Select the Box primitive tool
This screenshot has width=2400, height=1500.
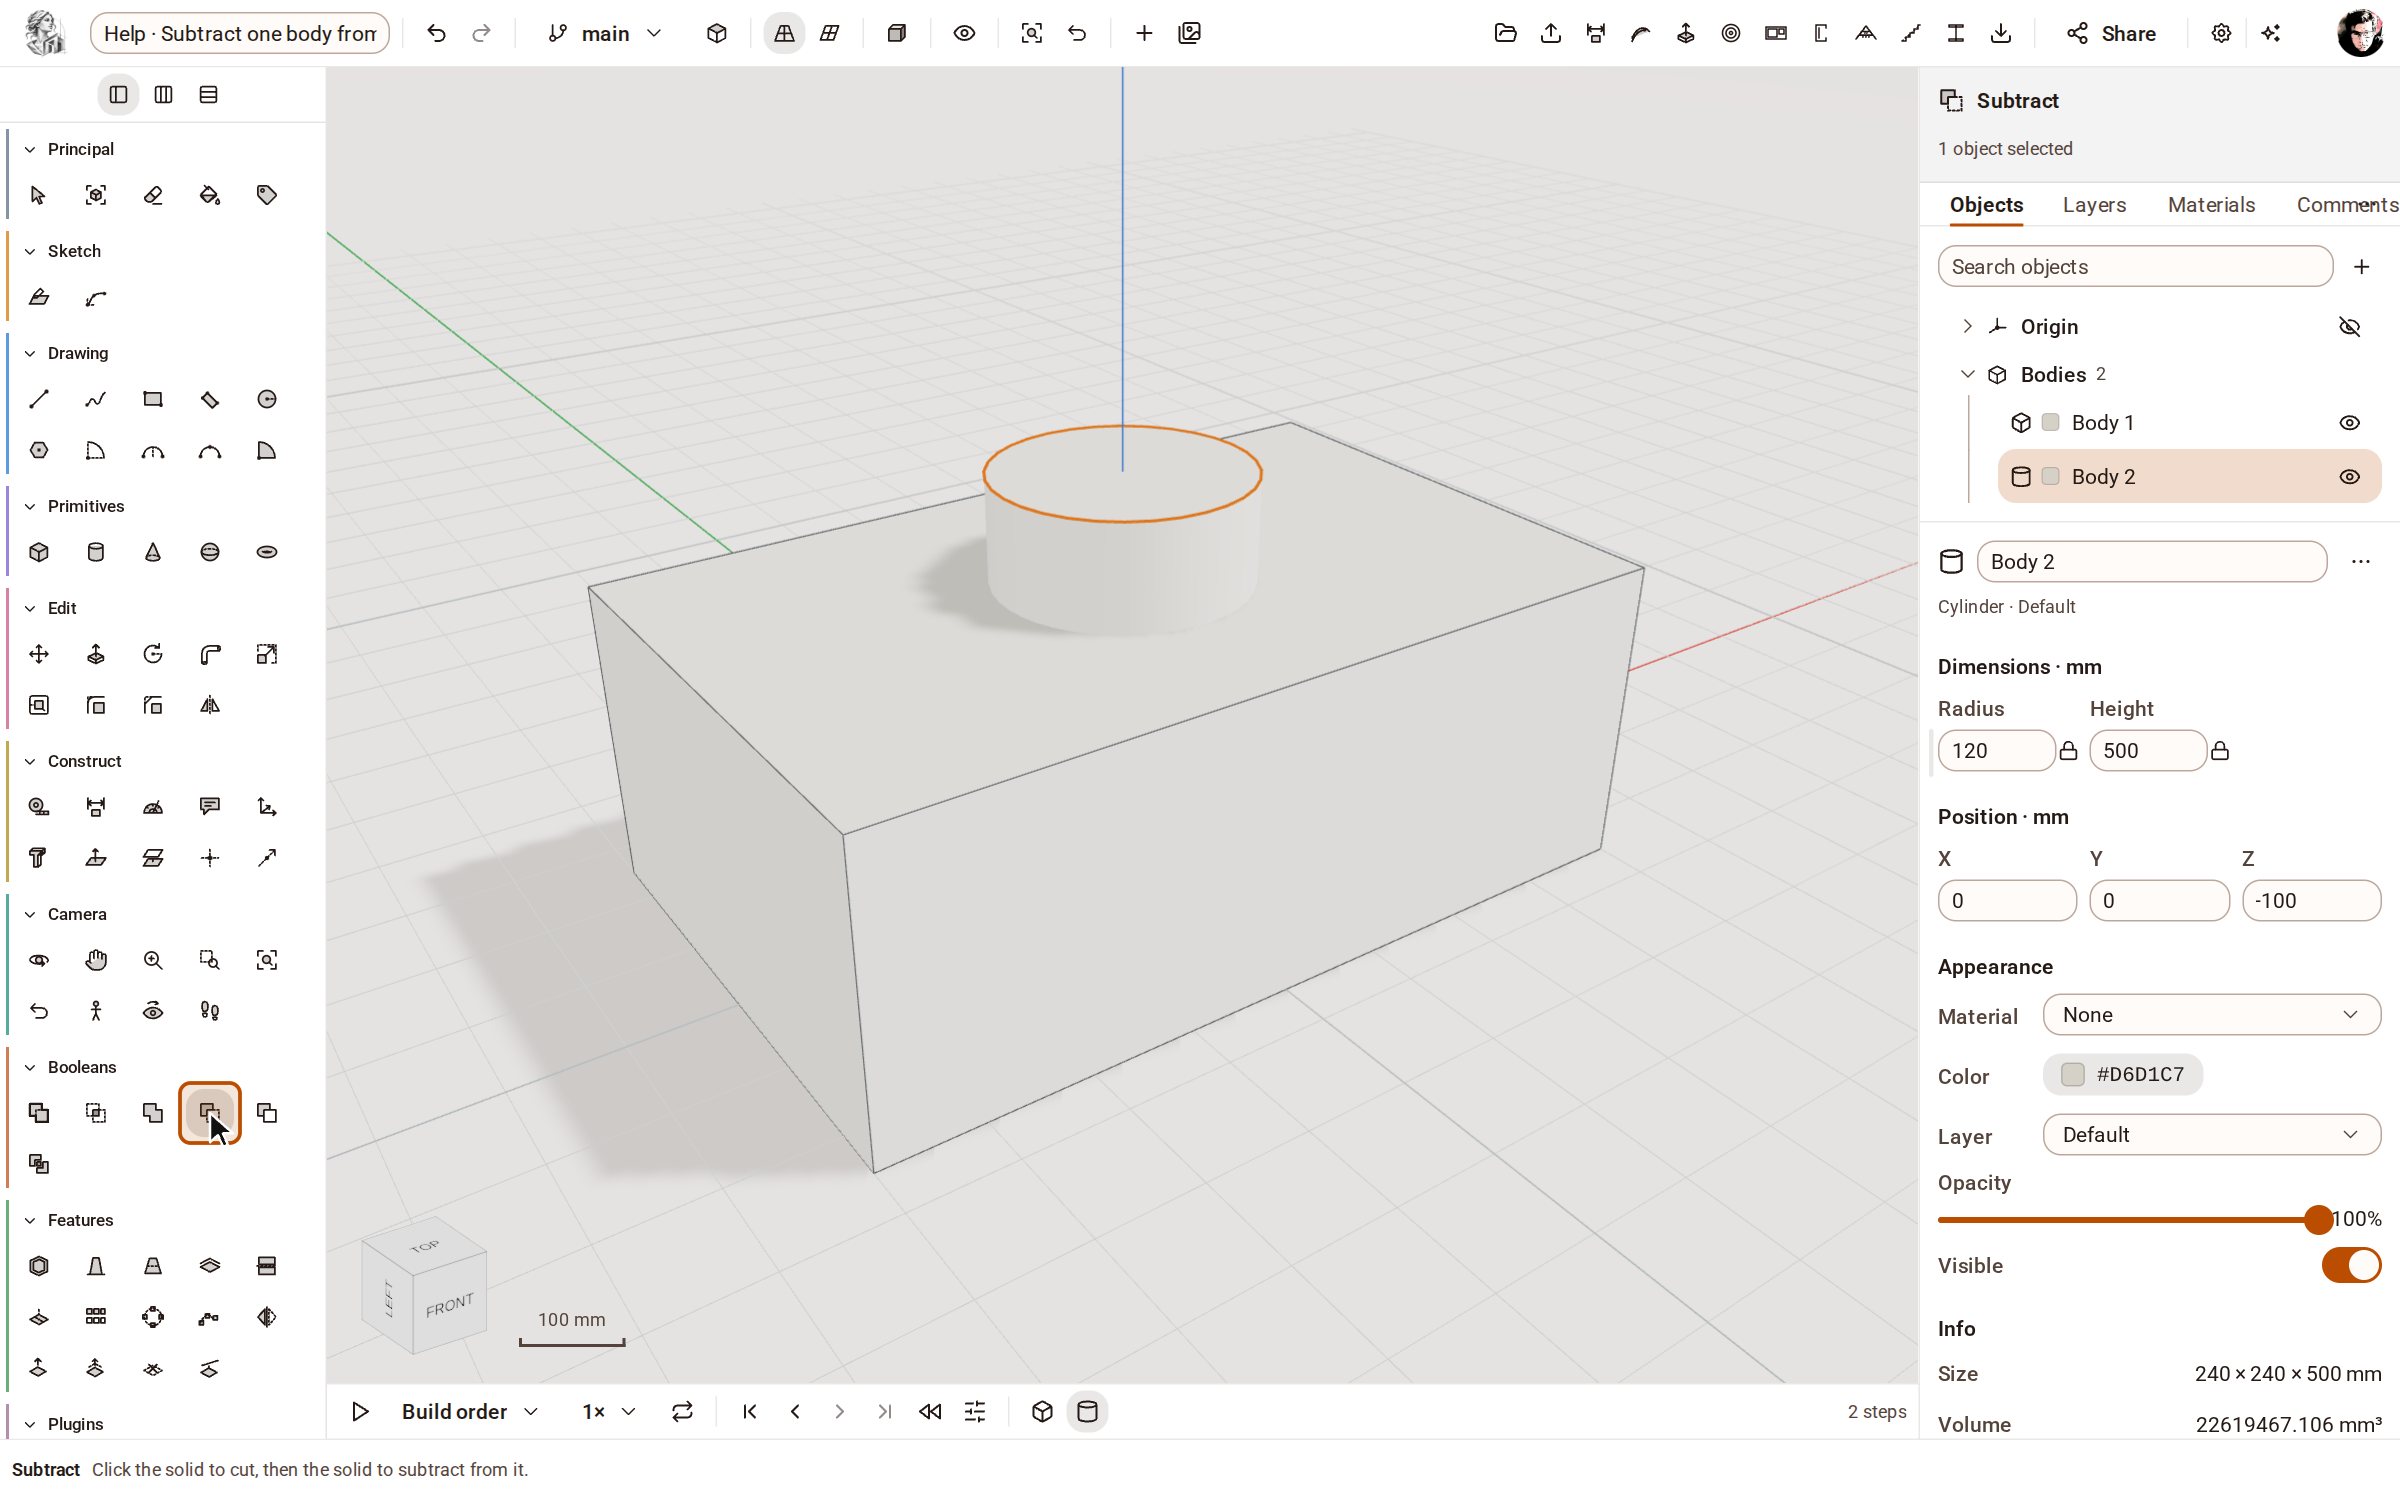tap(39, 552)
